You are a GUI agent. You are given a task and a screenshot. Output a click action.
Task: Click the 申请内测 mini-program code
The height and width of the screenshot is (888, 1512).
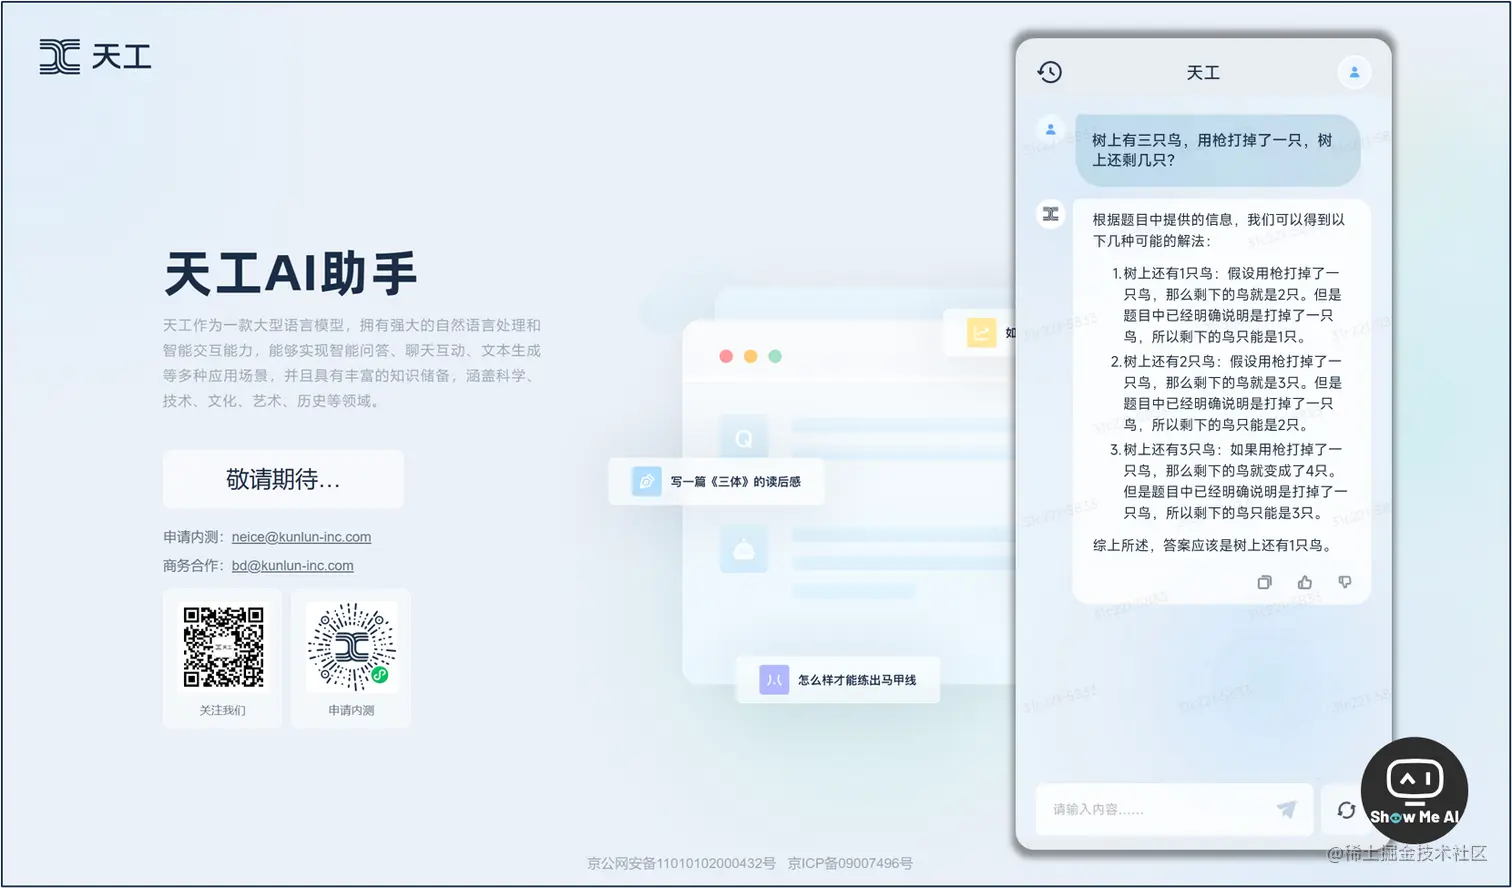coord(351,647)
